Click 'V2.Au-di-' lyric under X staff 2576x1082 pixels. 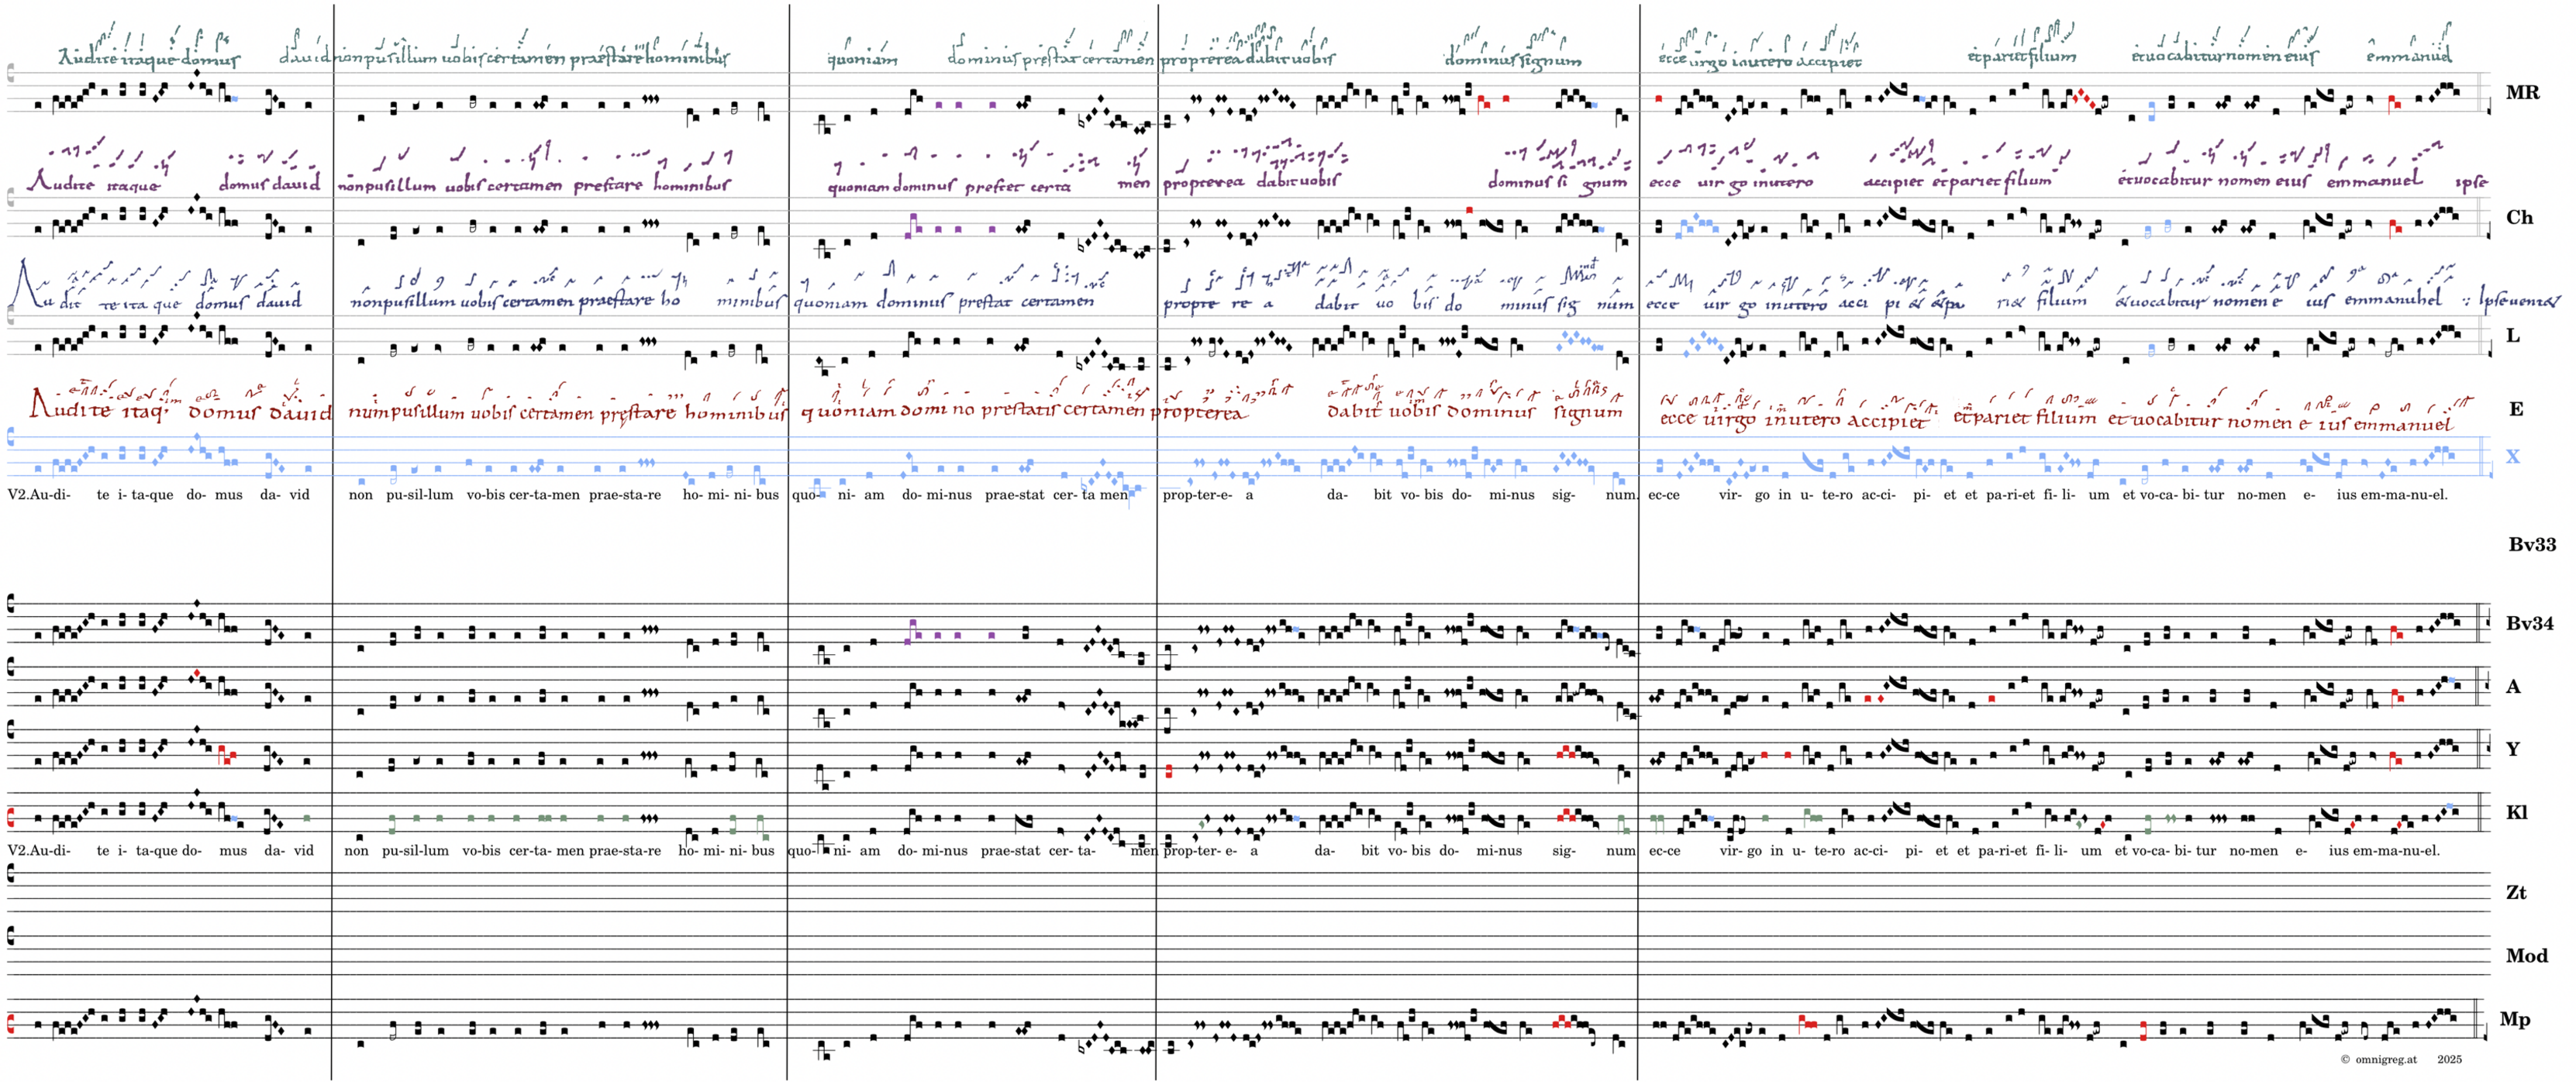tap(39, 495)
